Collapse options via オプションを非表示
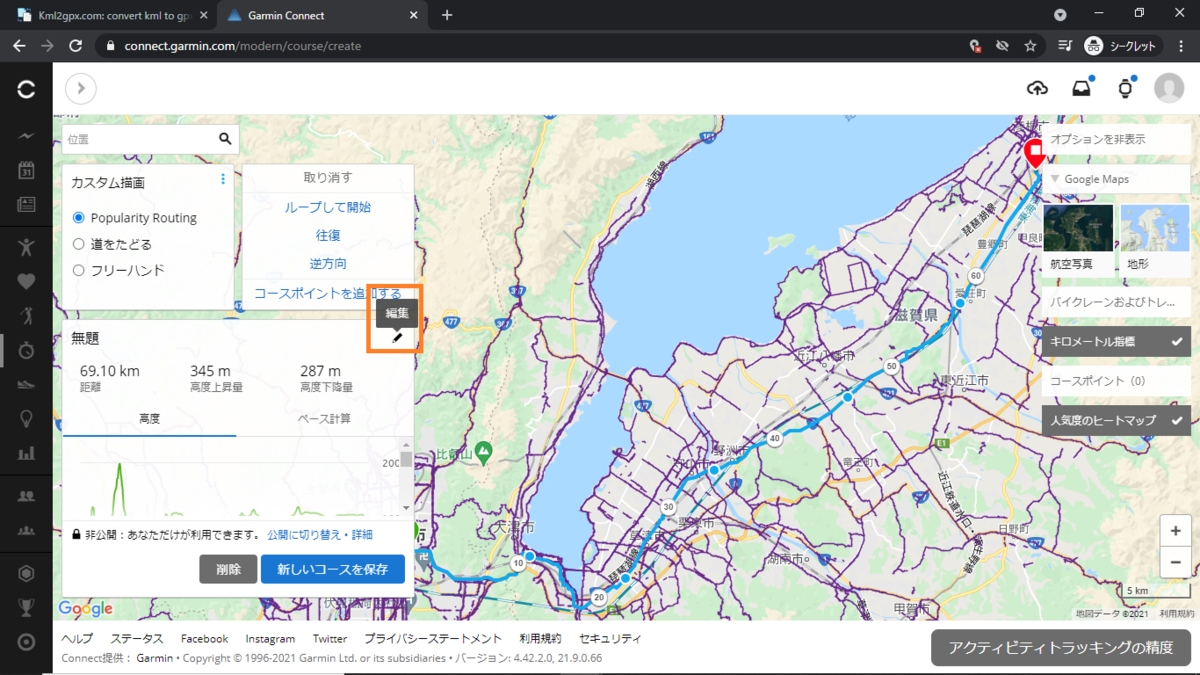This screenshot has width=1200, height=675. tap(1116, 139)
